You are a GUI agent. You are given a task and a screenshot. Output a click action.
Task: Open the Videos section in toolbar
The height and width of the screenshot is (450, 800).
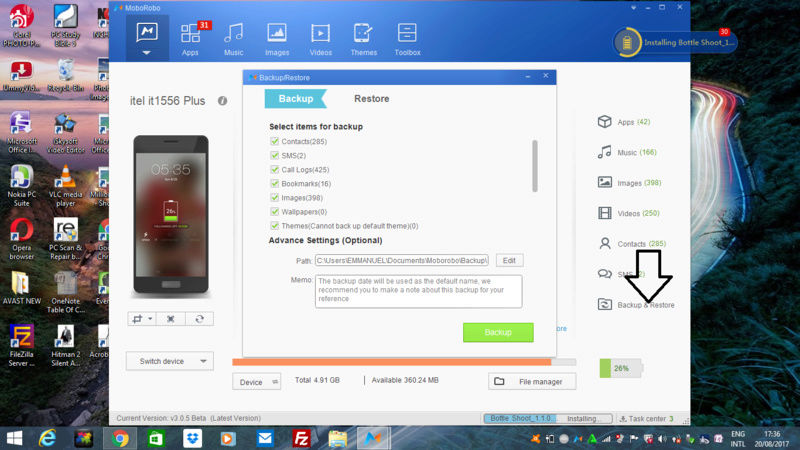pyautogui.click(x=320, y=39)
